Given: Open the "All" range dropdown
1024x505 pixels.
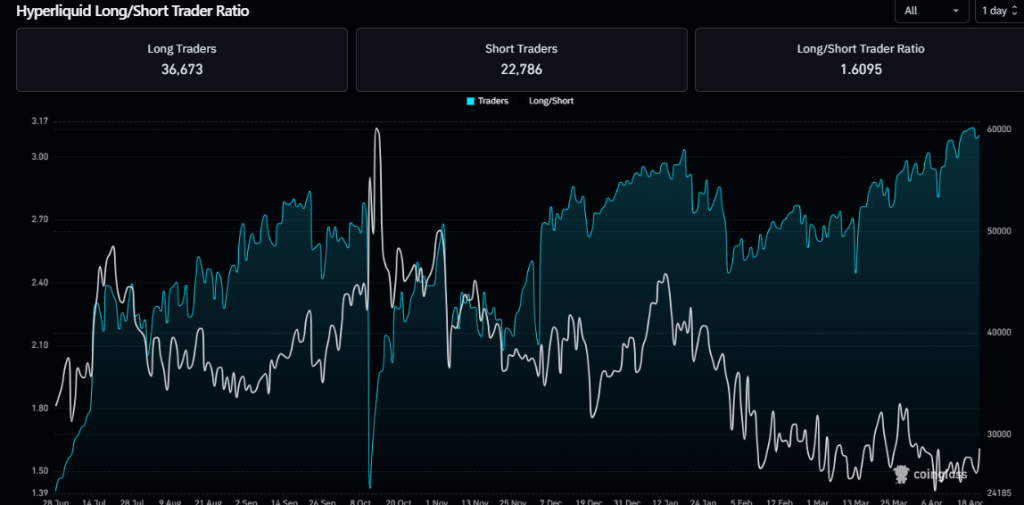Looking at the screenshot, I should tap(932, 10).
